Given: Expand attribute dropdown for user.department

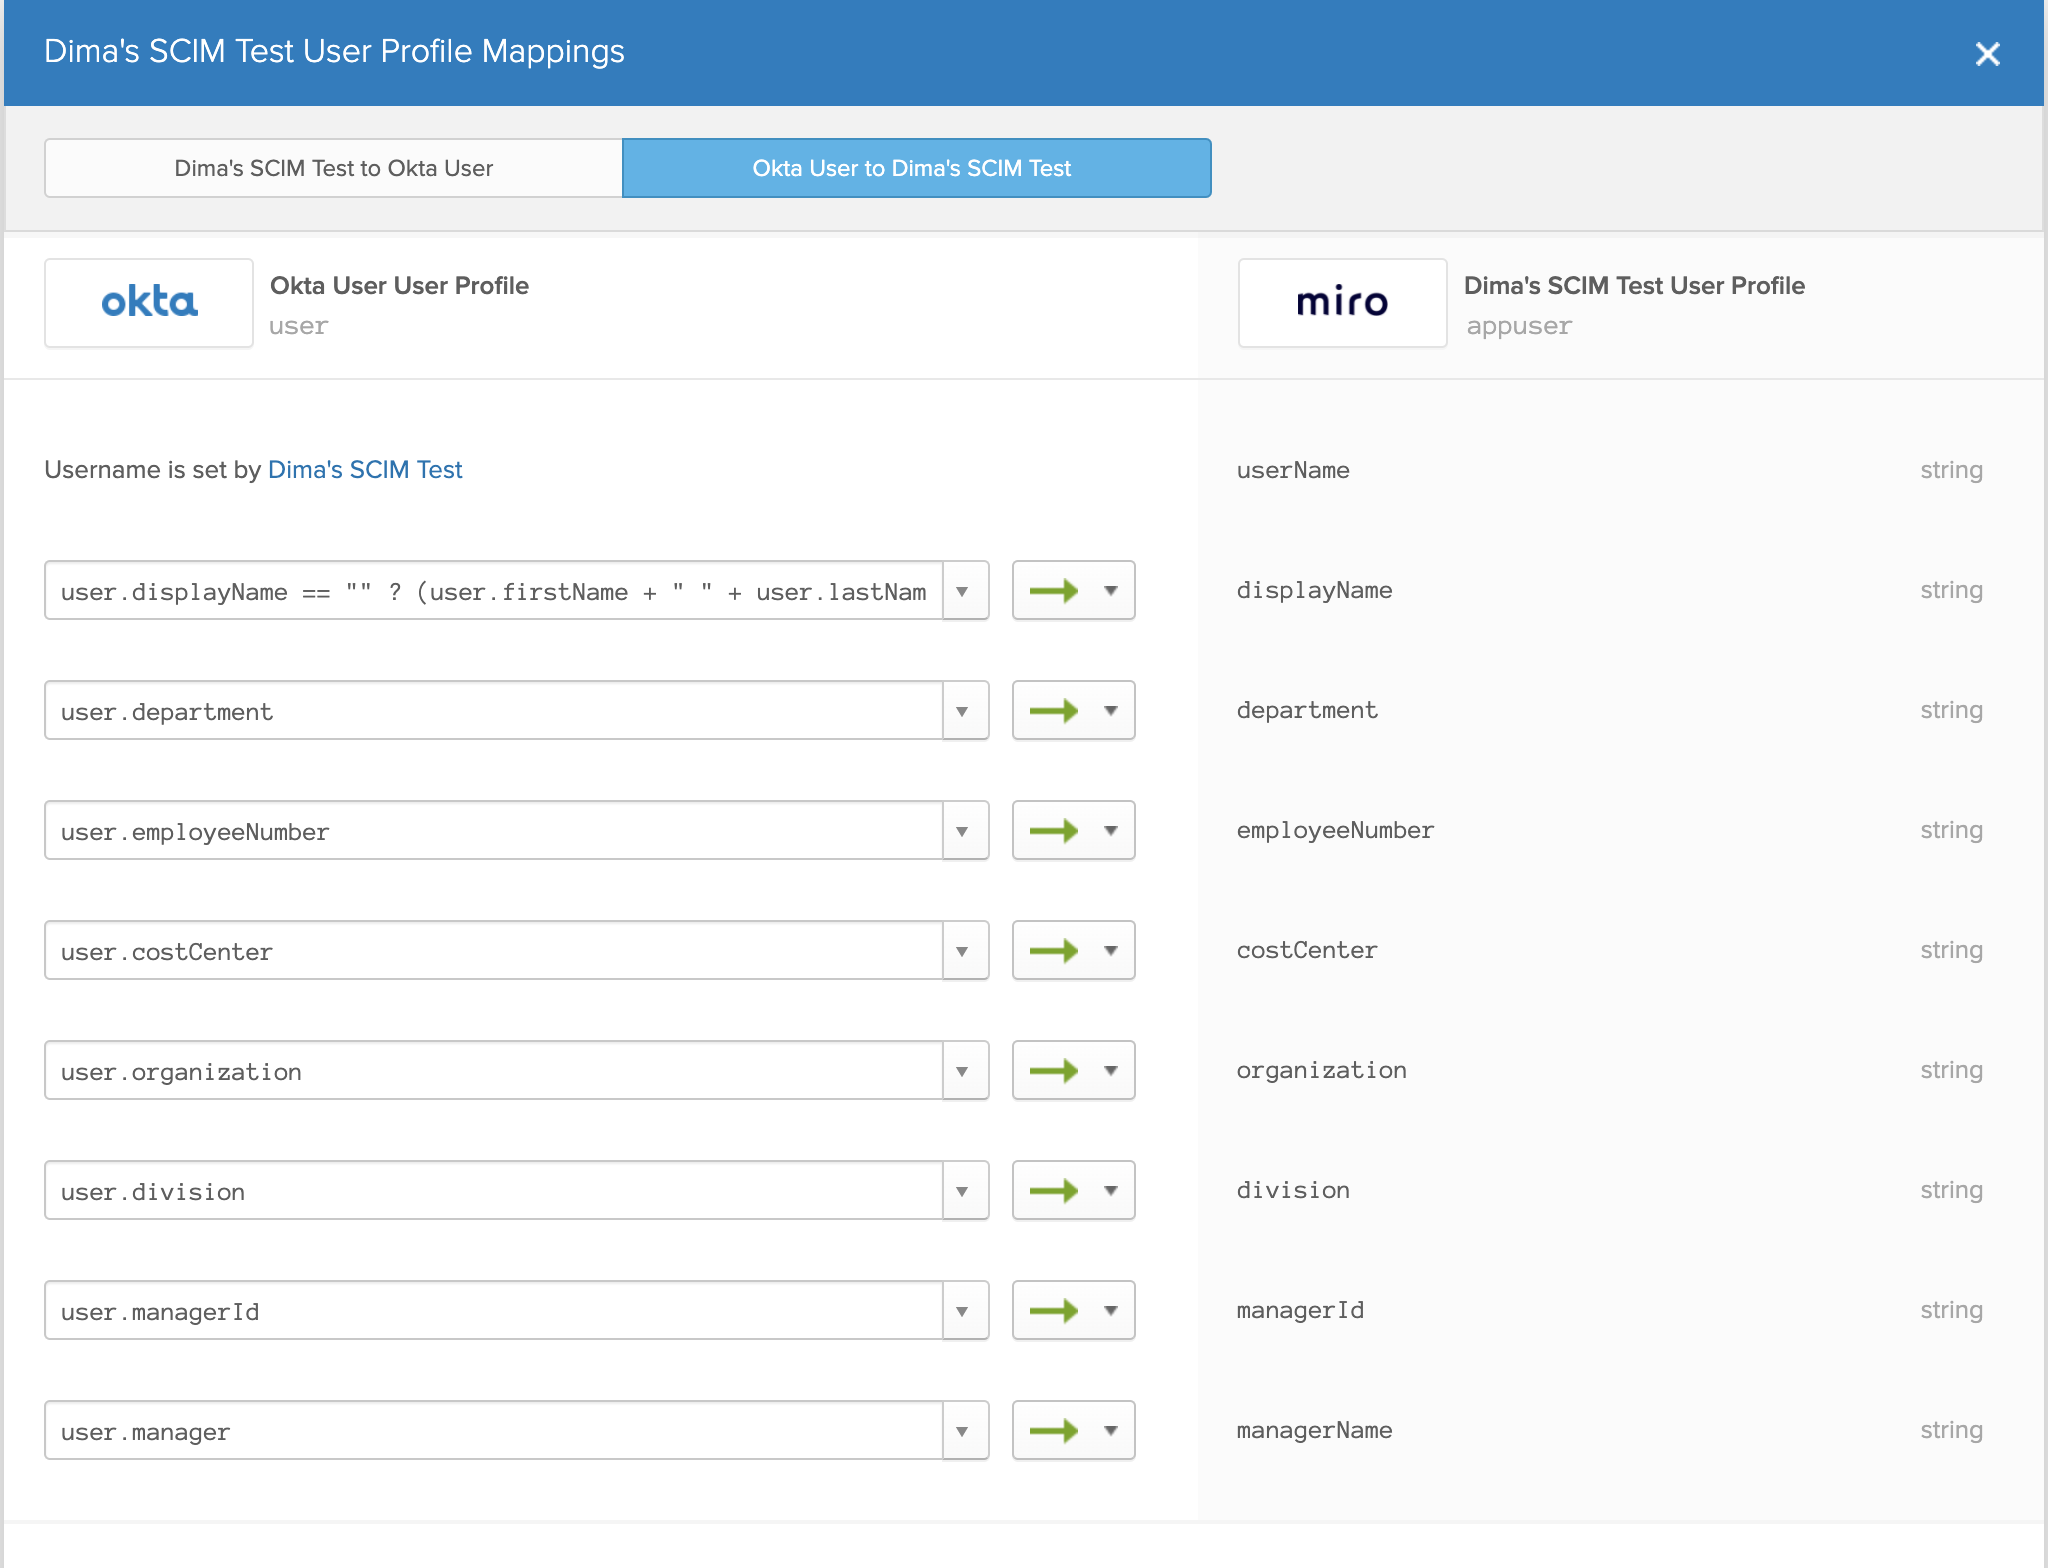Looking at the screenshot, I should [x=965, y=711].
